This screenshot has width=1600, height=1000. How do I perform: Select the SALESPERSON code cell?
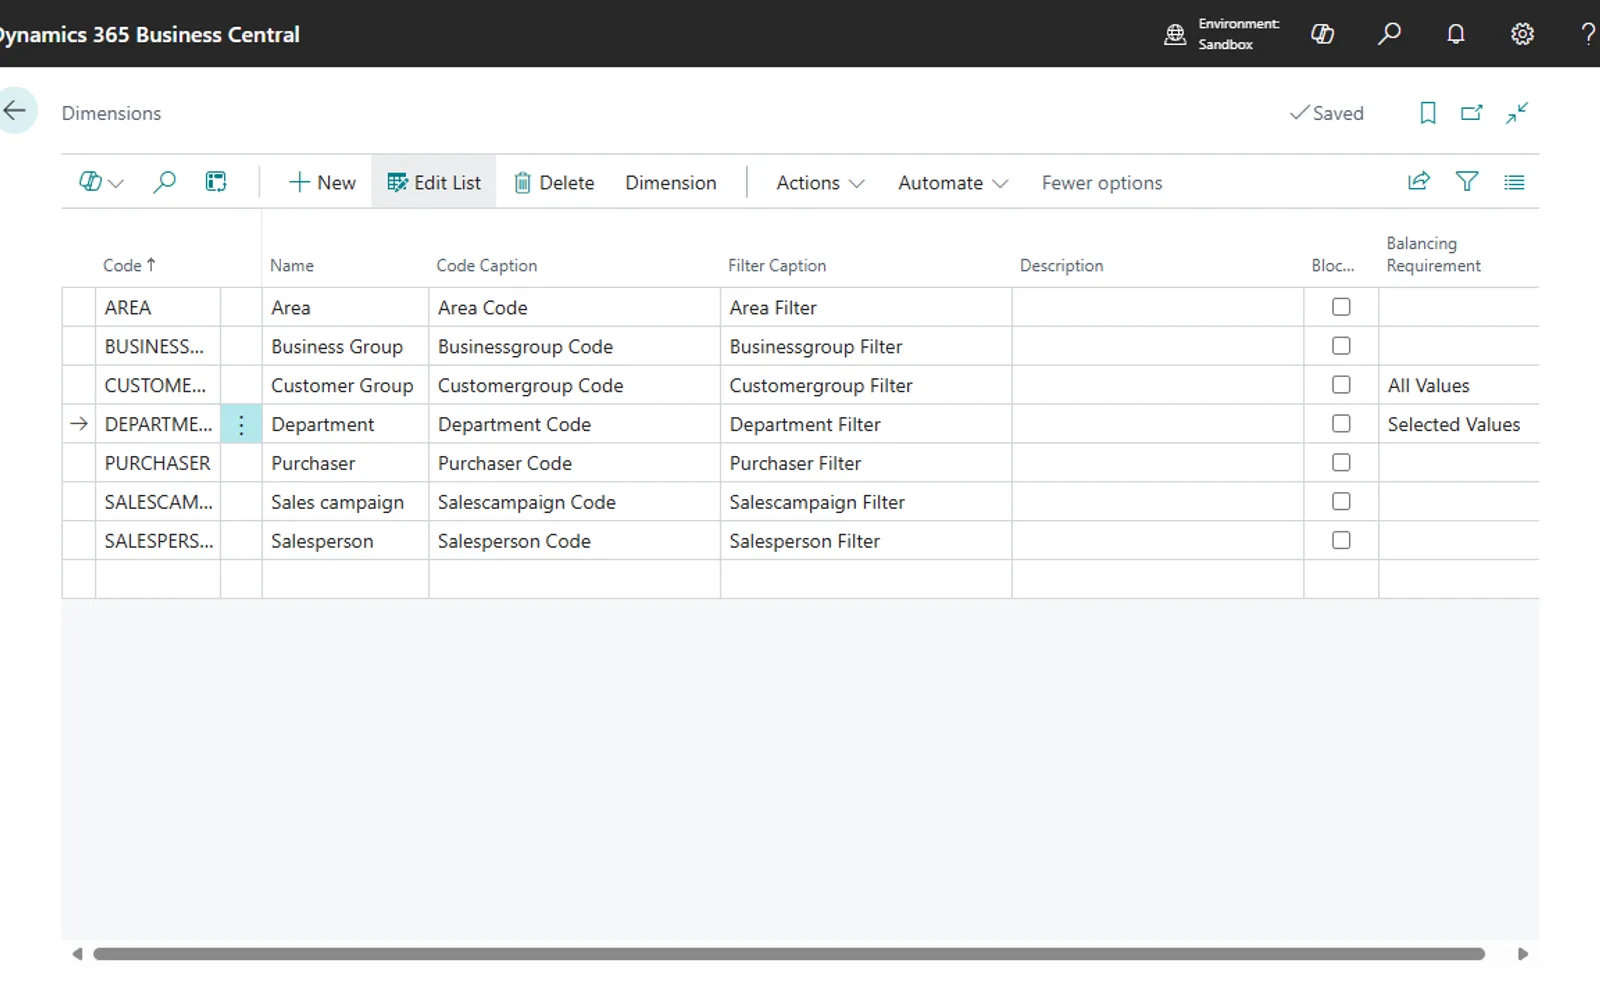(x=158, y=541)
